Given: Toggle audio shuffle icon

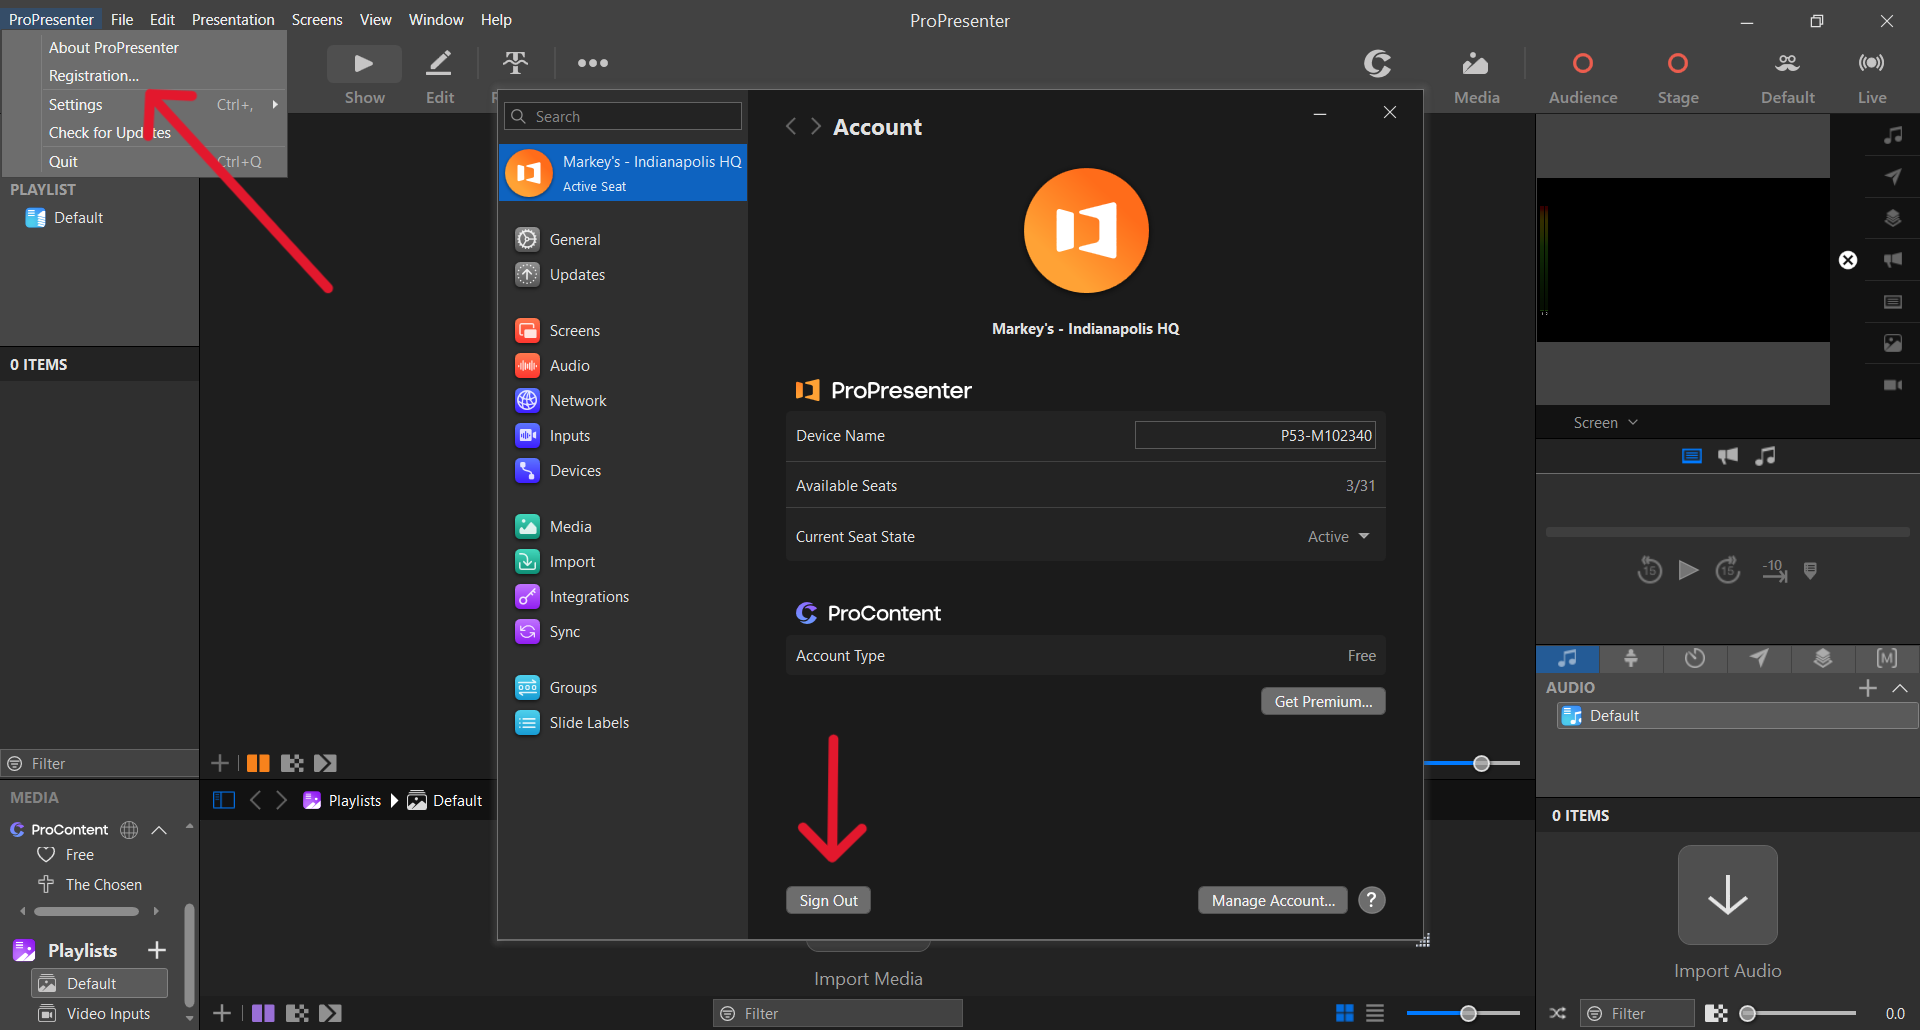Looking at the screenshot, I should tap(1558, 1013).
